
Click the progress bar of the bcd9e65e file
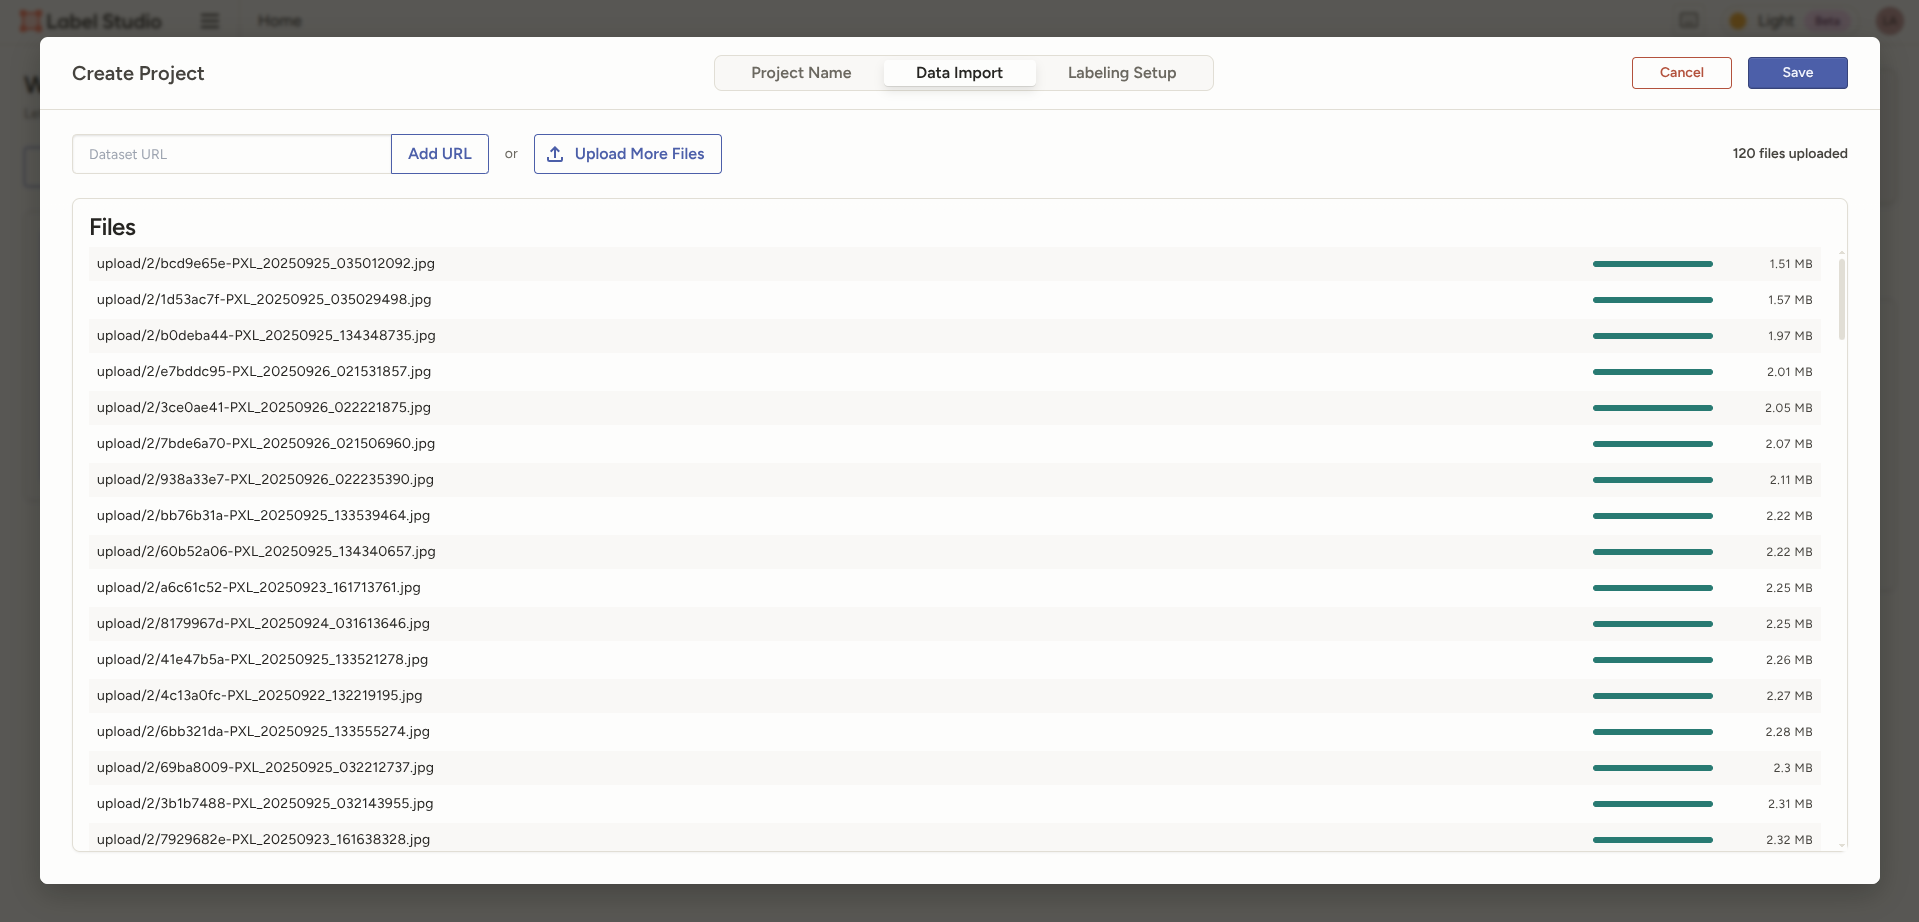1654,263
